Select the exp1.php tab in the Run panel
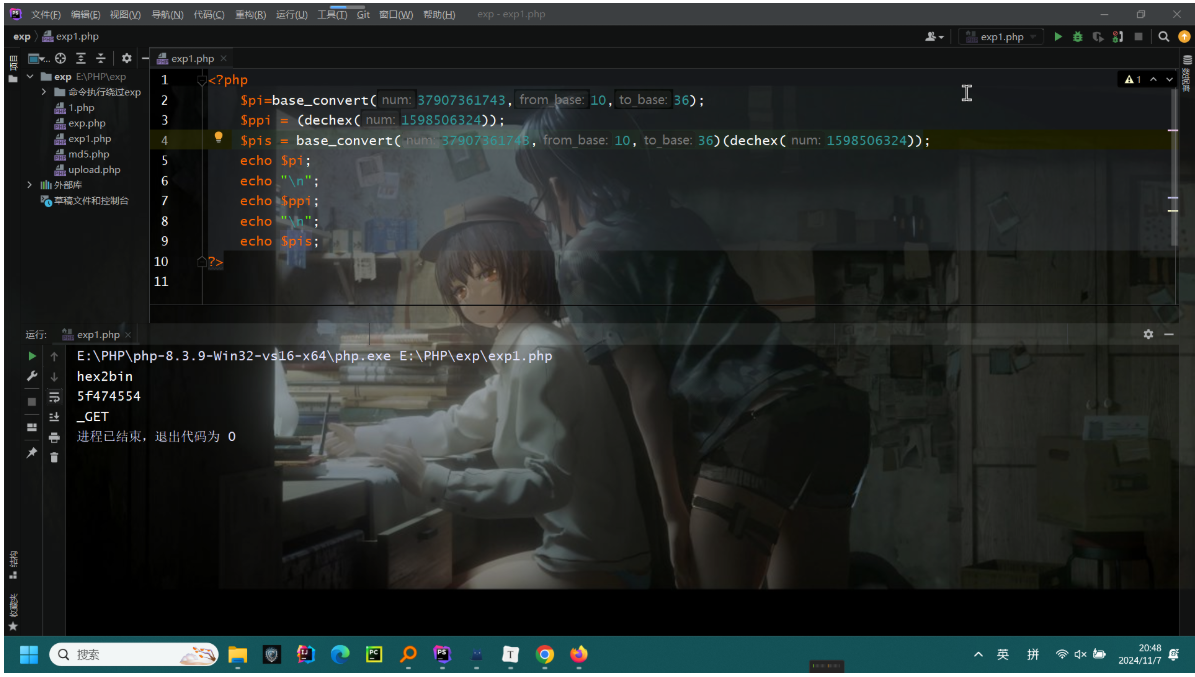The image size is (1195, 677). [x=98, y=335]
